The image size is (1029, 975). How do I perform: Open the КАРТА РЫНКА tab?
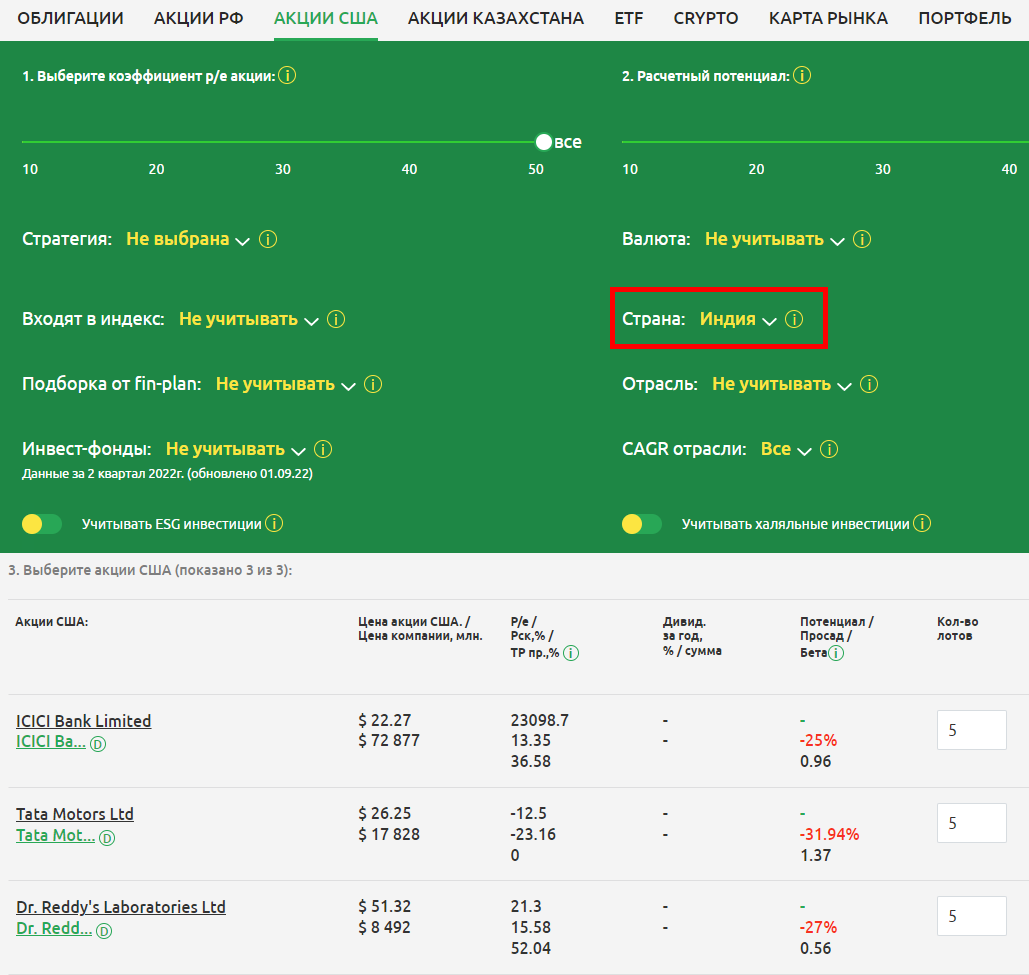point(828,18)
